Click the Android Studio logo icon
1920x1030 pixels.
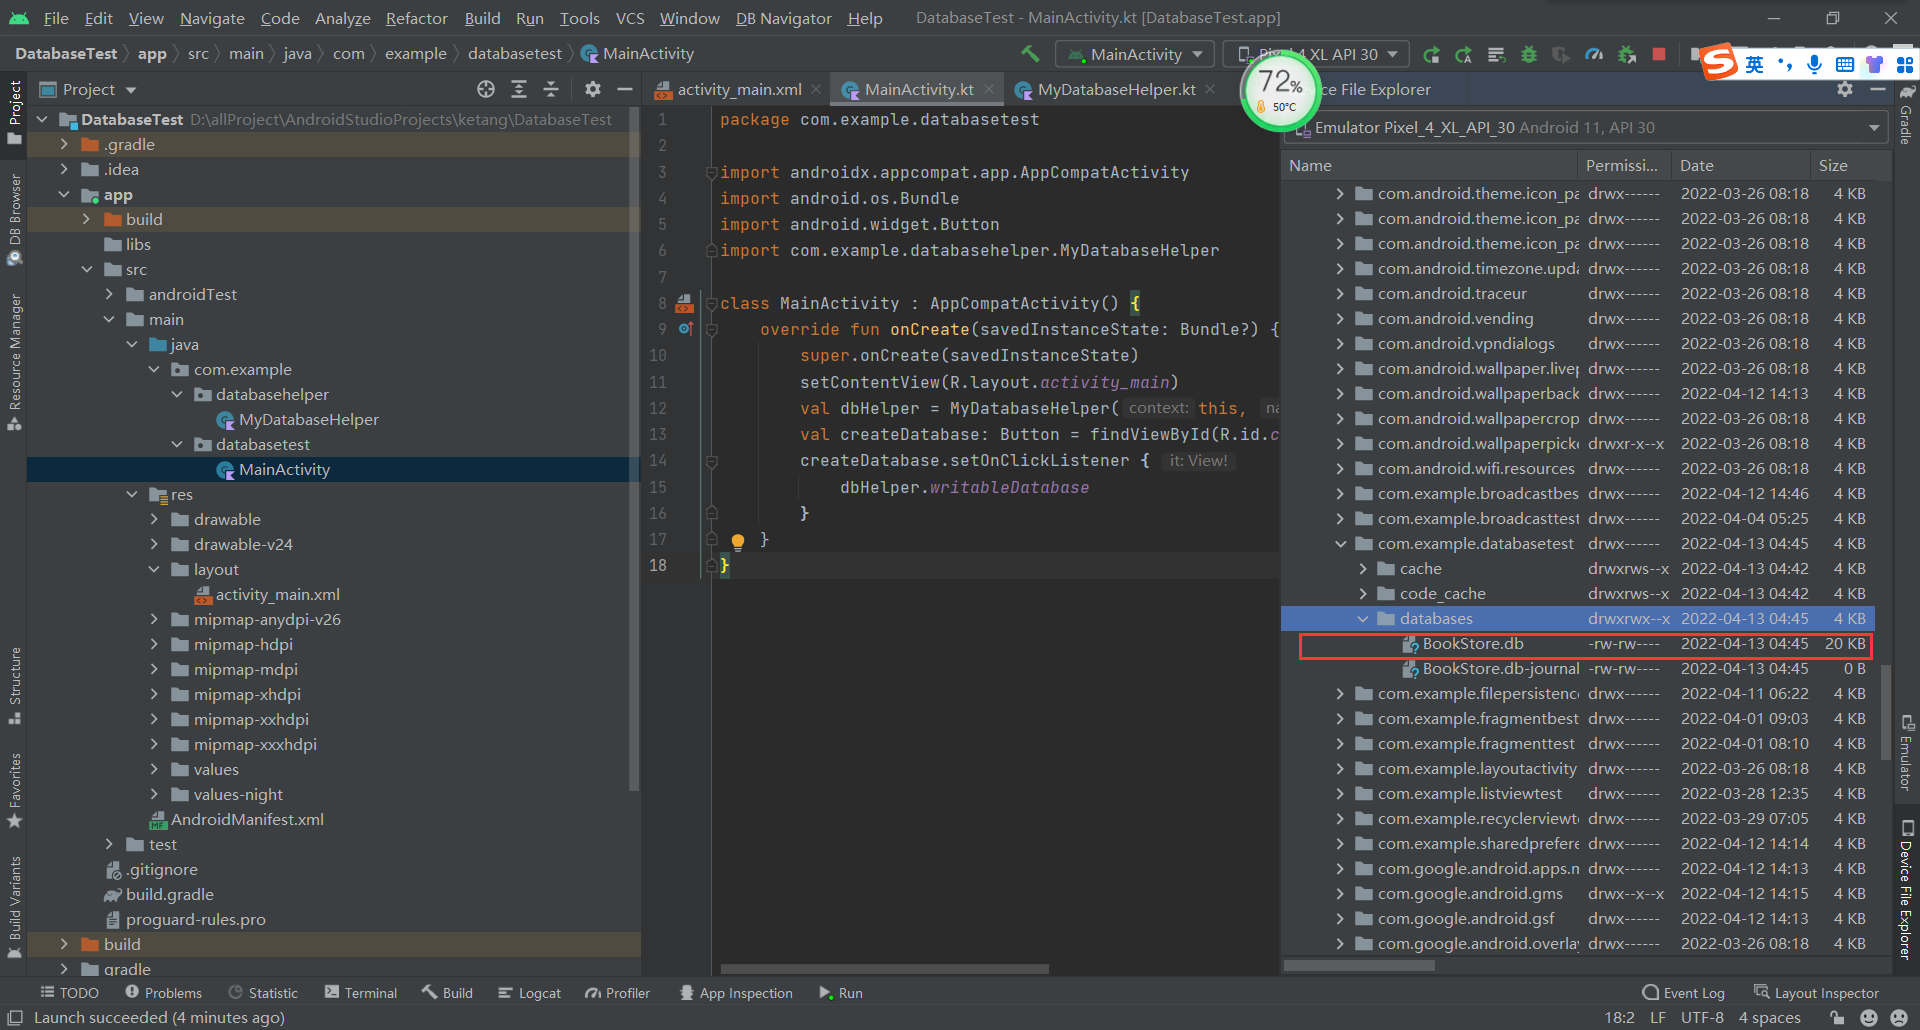[19, 18]
